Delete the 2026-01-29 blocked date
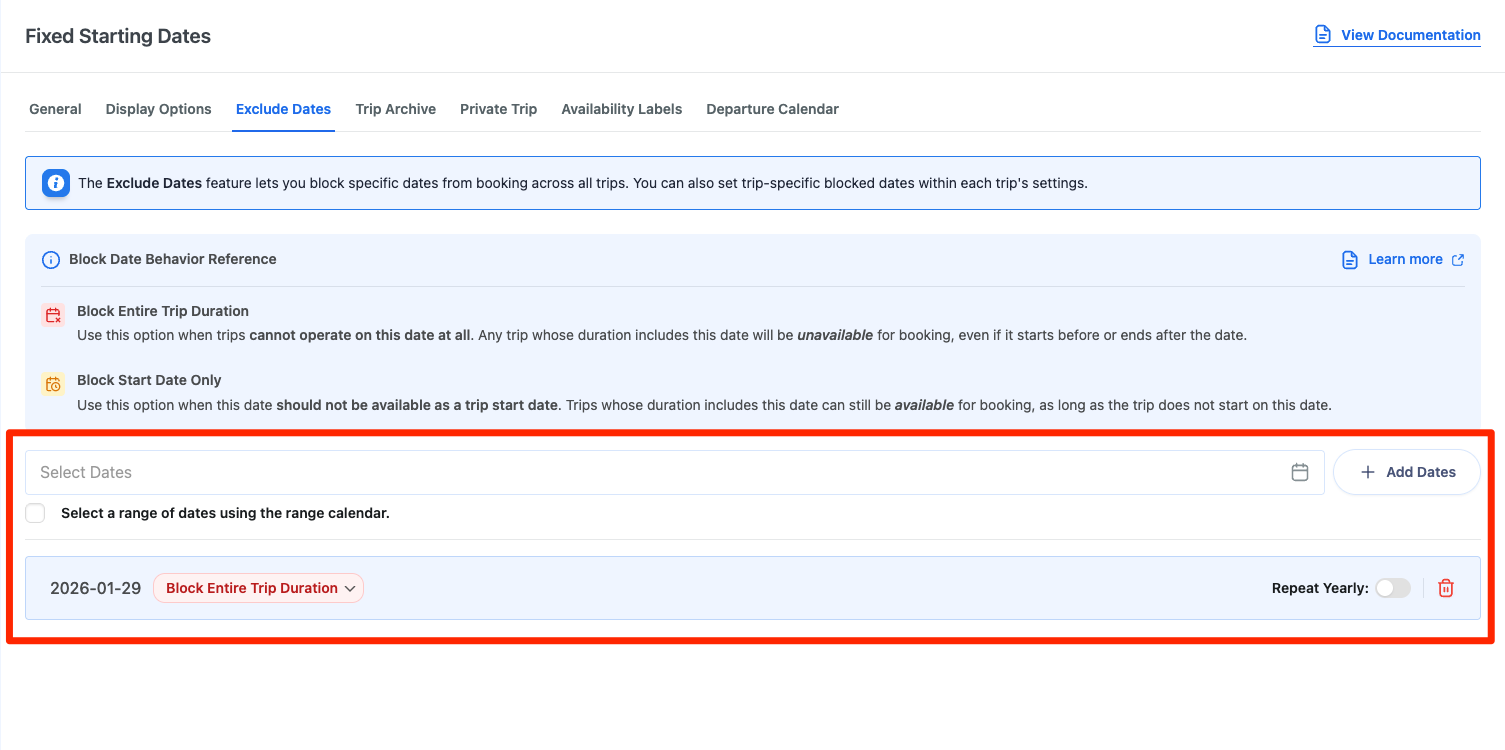Viewport: 1505px width, 750px height. [1445, 588]
